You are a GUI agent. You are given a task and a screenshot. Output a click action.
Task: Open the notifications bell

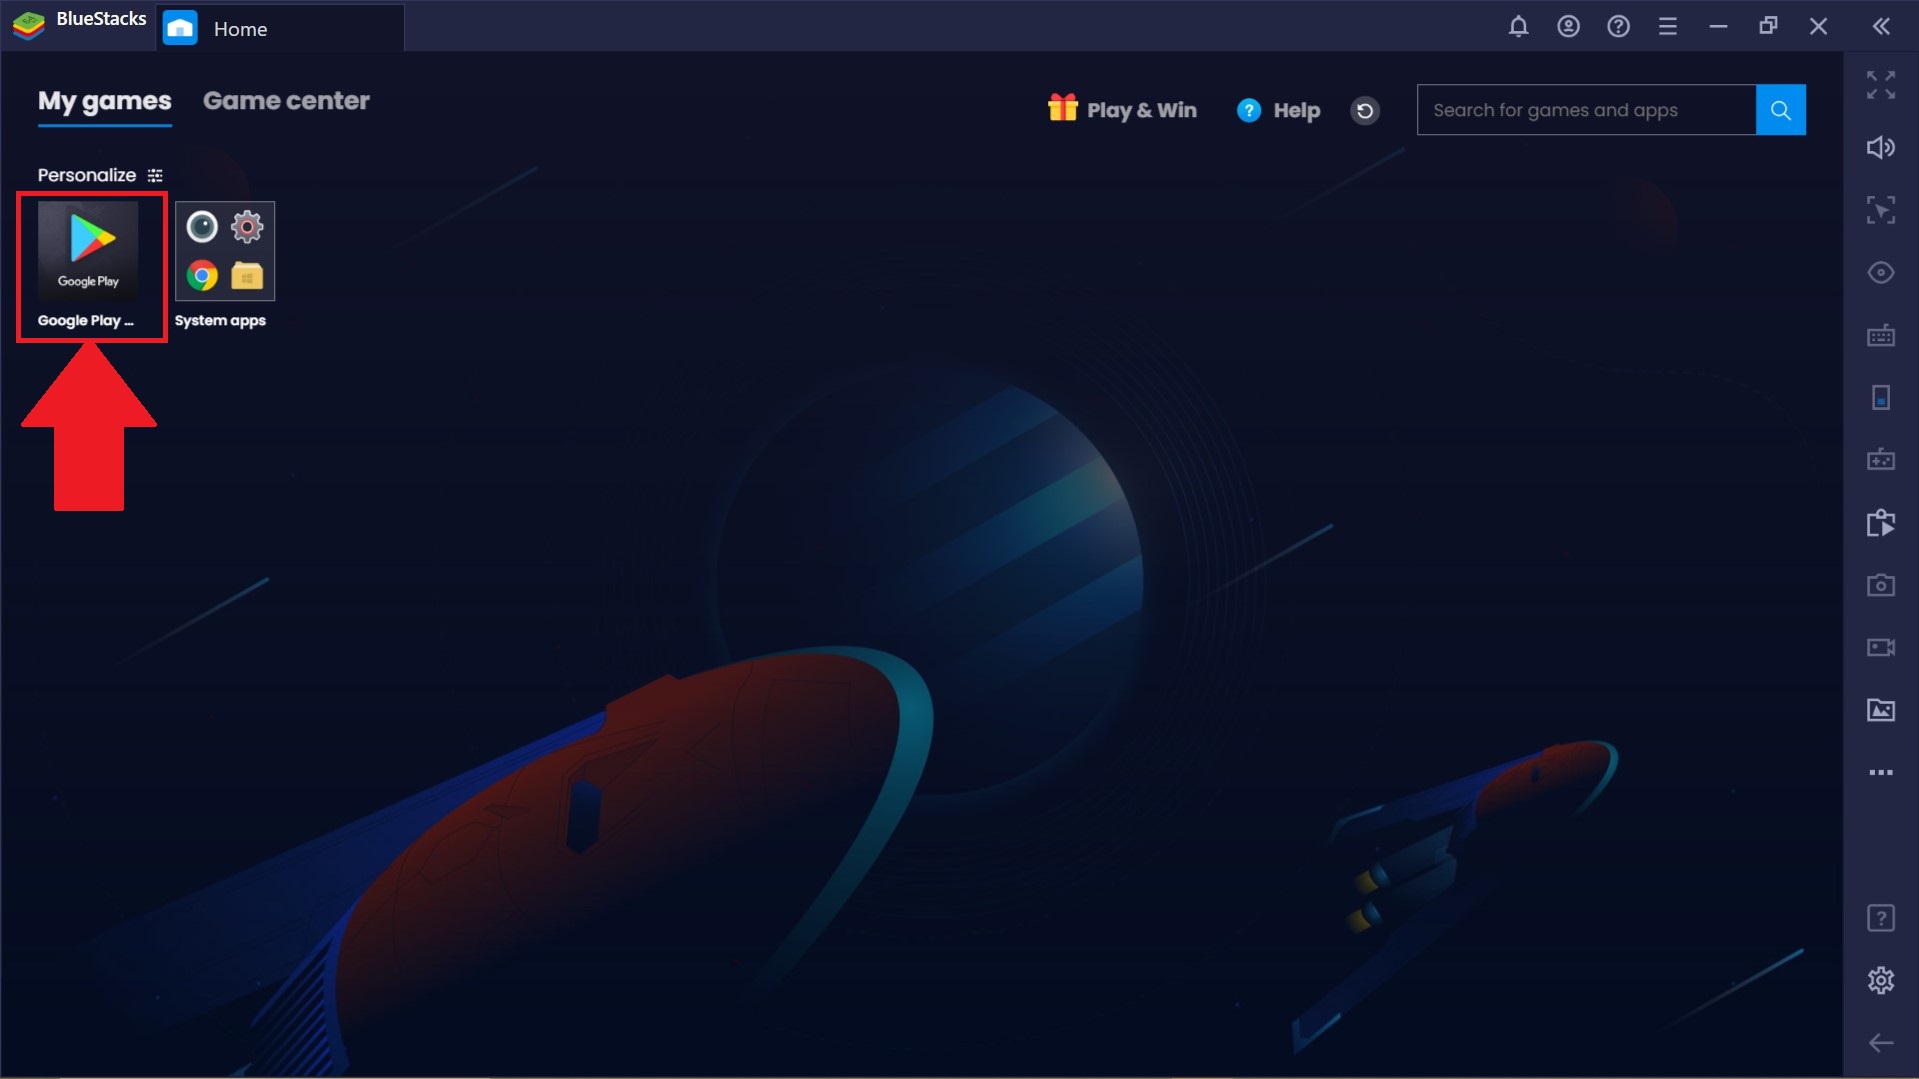tap(1518, 27)
